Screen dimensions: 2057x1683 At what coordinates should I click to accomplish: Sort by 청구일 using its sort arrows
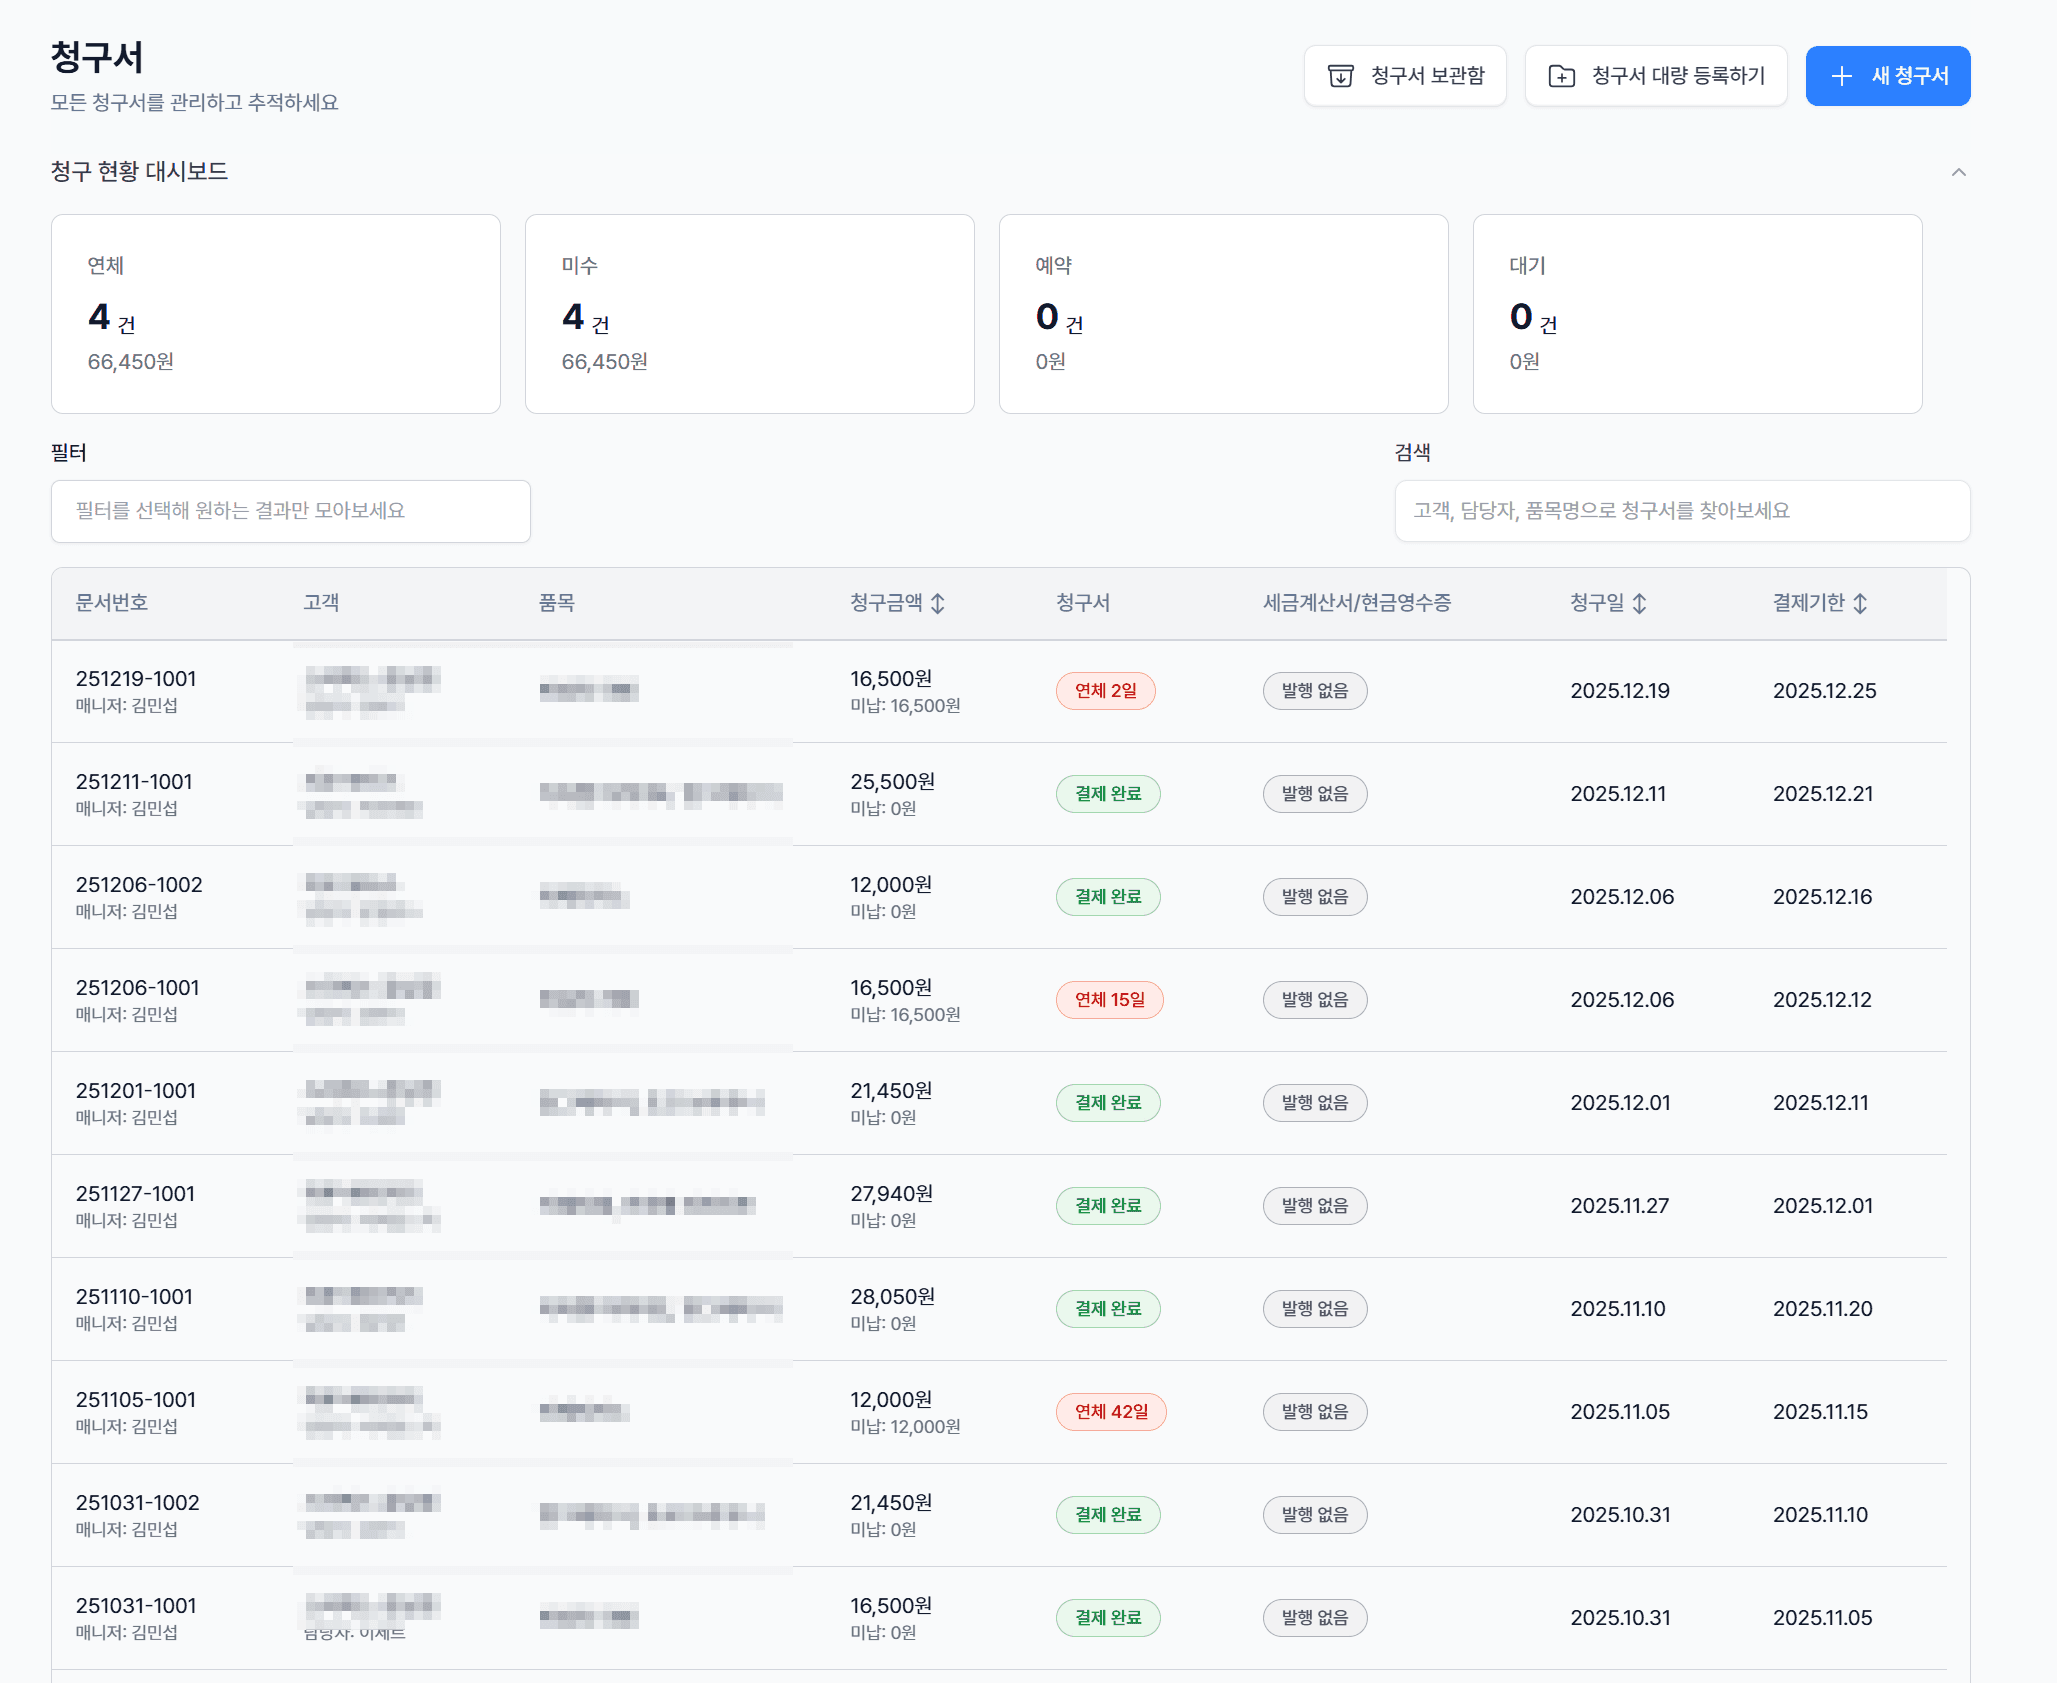[1639, 603]
